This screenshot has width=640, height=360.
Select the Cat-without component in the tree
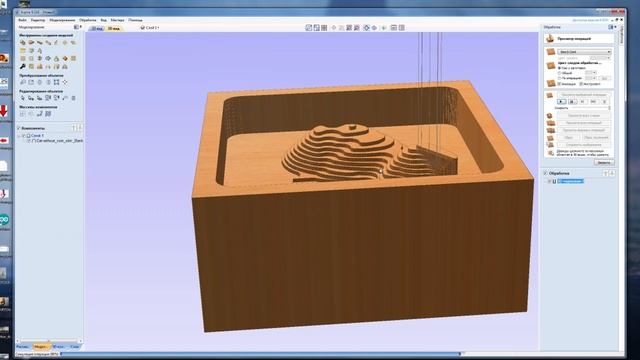pyautogui.click(x=59, y=140)
